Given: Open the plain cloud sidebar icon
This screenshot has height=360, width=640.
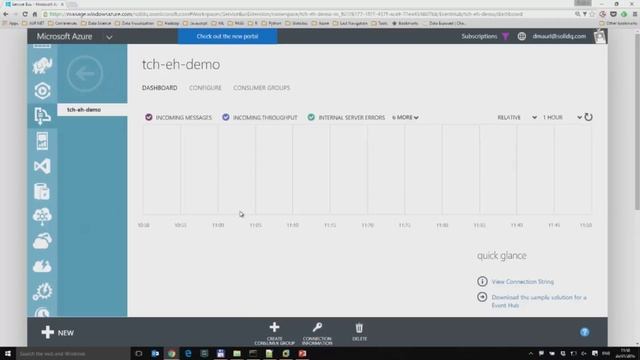Looking at the screenshot, I should [42, 241].
